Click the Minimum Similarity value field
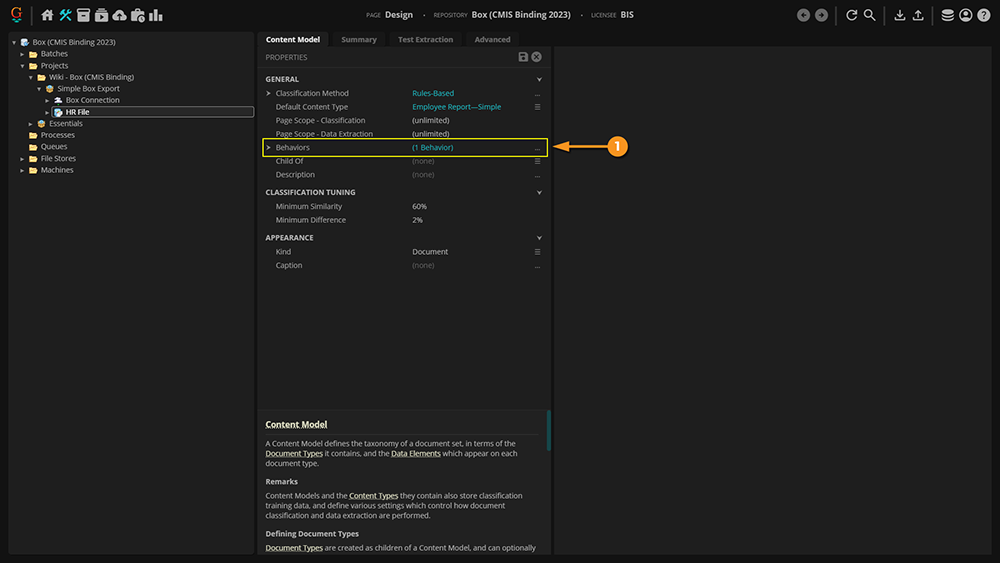The image size is (1000, 563). coord(419,206)
